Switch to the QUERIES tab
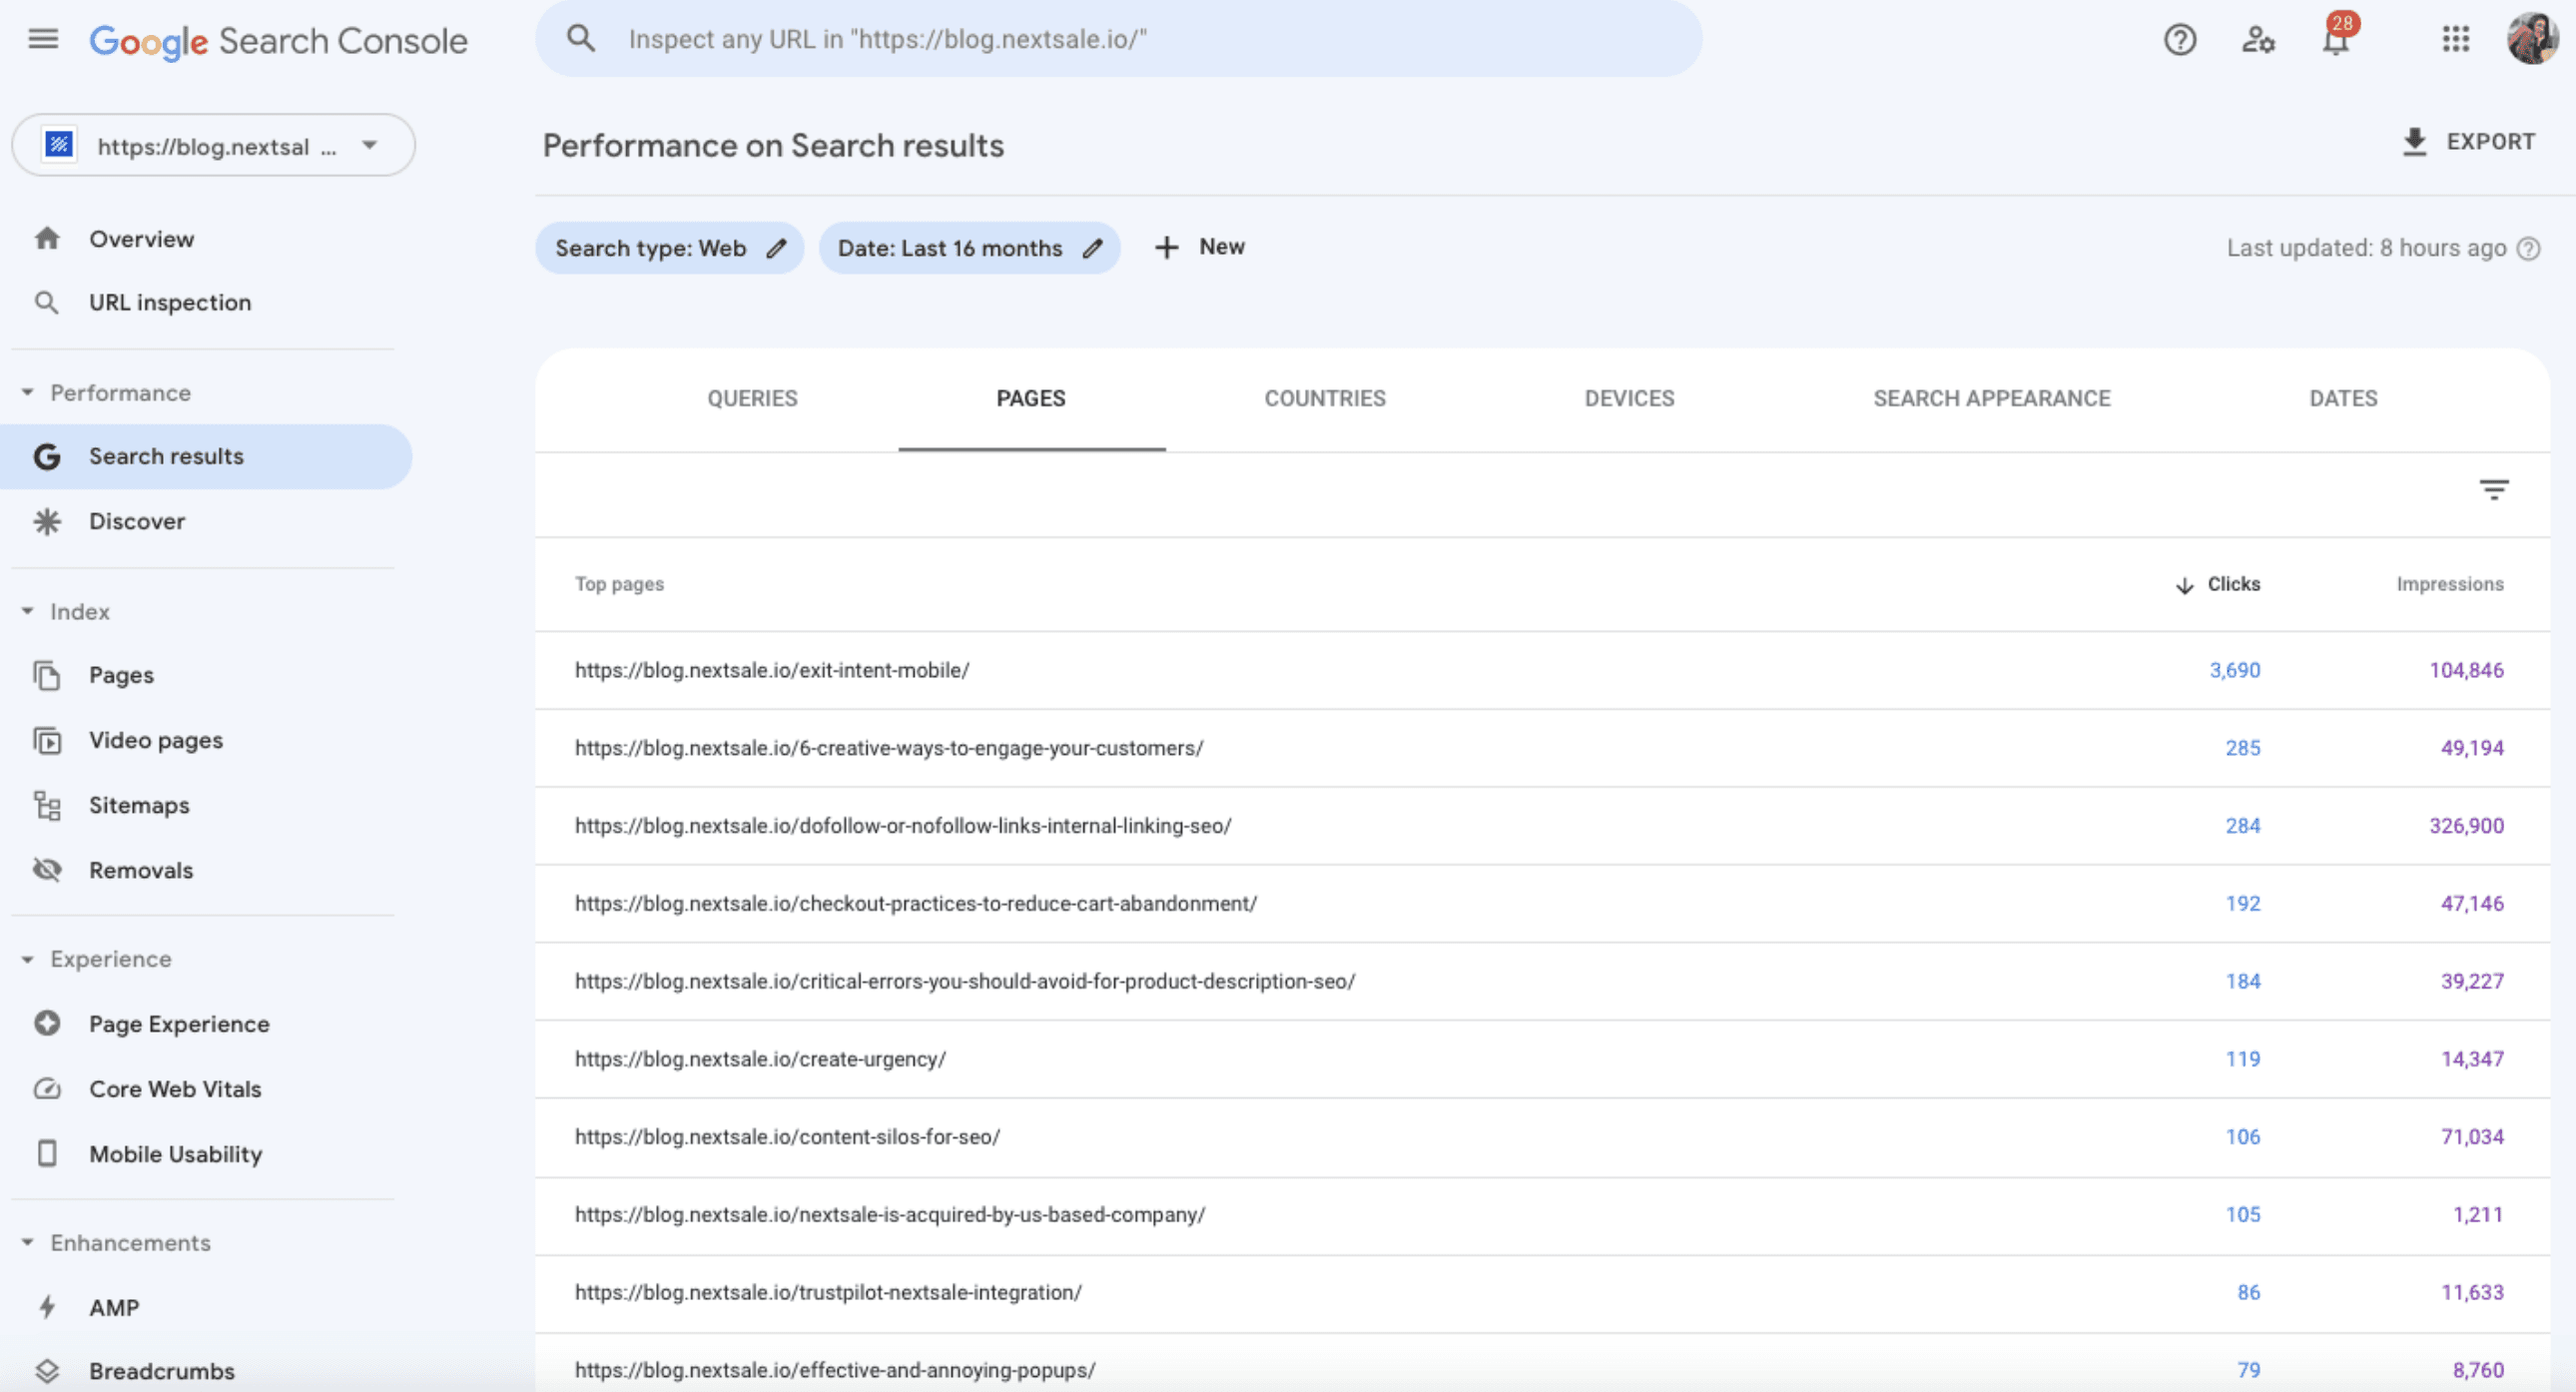This screenshot has width=2576, height=1392. [x=752, y=398]
